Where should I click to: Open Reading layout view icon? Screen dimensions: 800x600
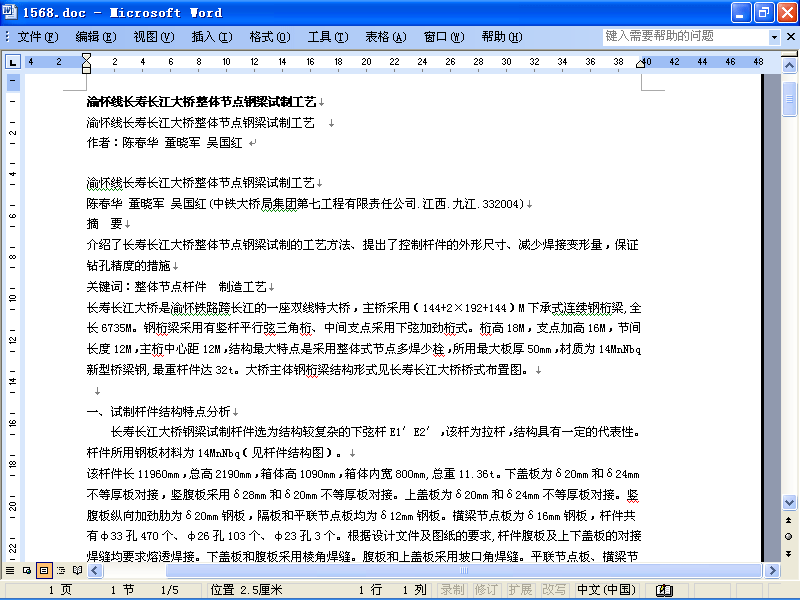pyautogui.click(x=77, y=570)
